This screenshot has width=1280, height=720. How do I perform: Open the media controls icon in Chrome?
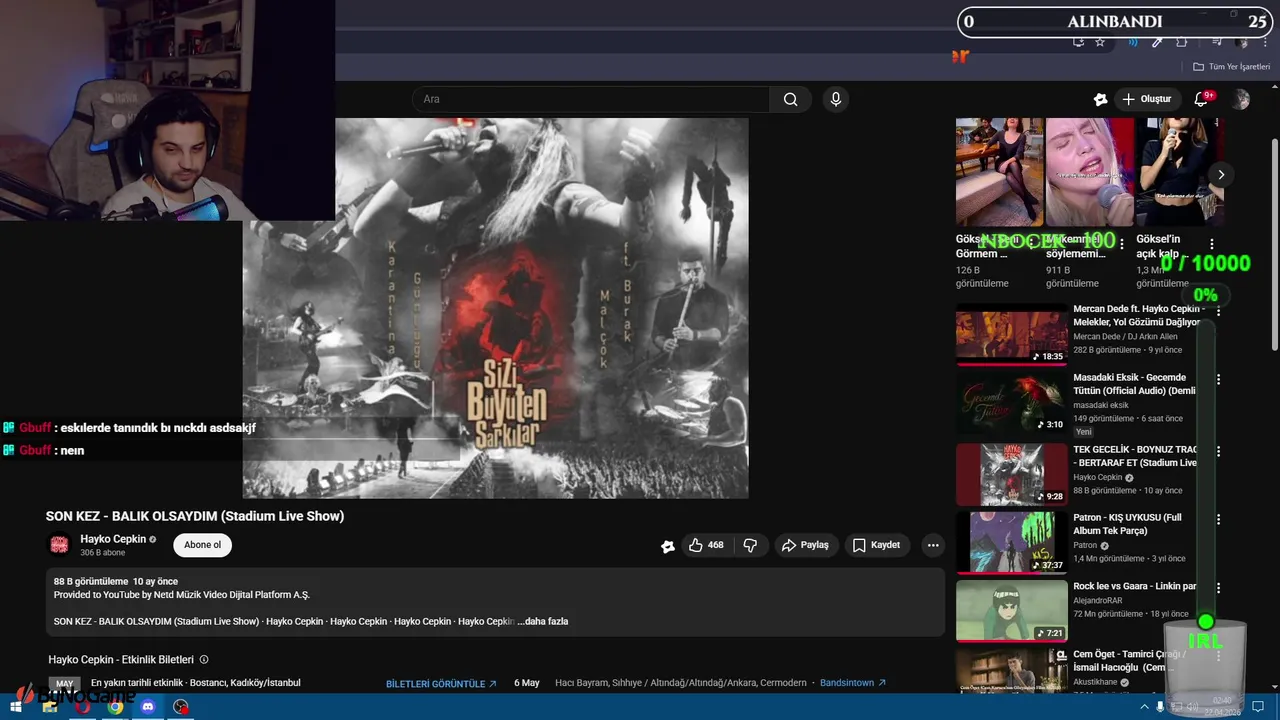pyautogui.click(x=1217, y=42)
